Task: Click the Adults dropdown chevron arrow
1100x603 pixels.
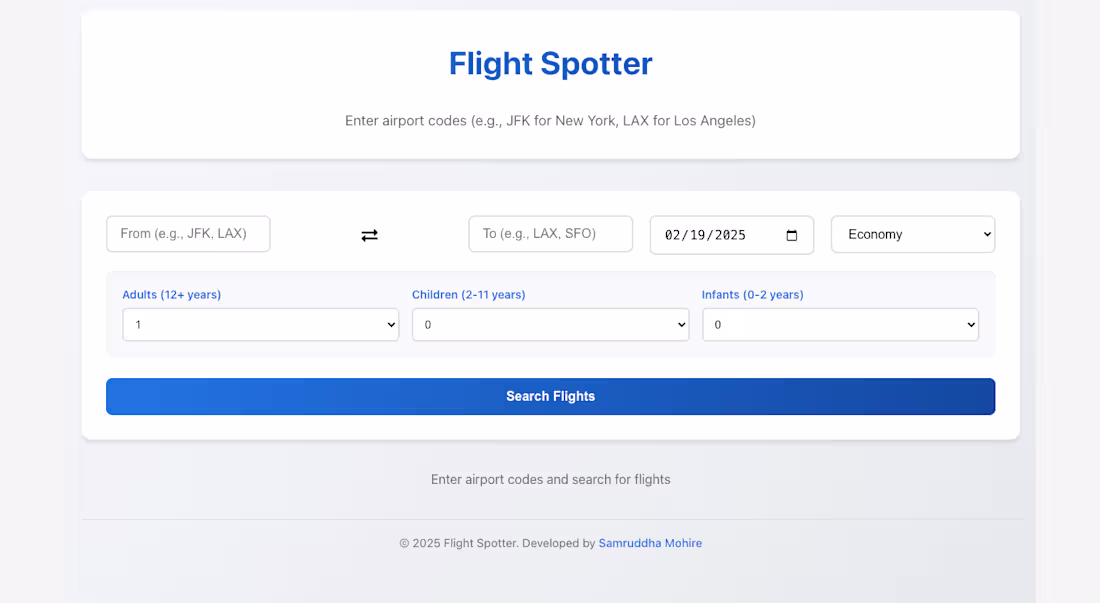Action: (x=390, y=324)
